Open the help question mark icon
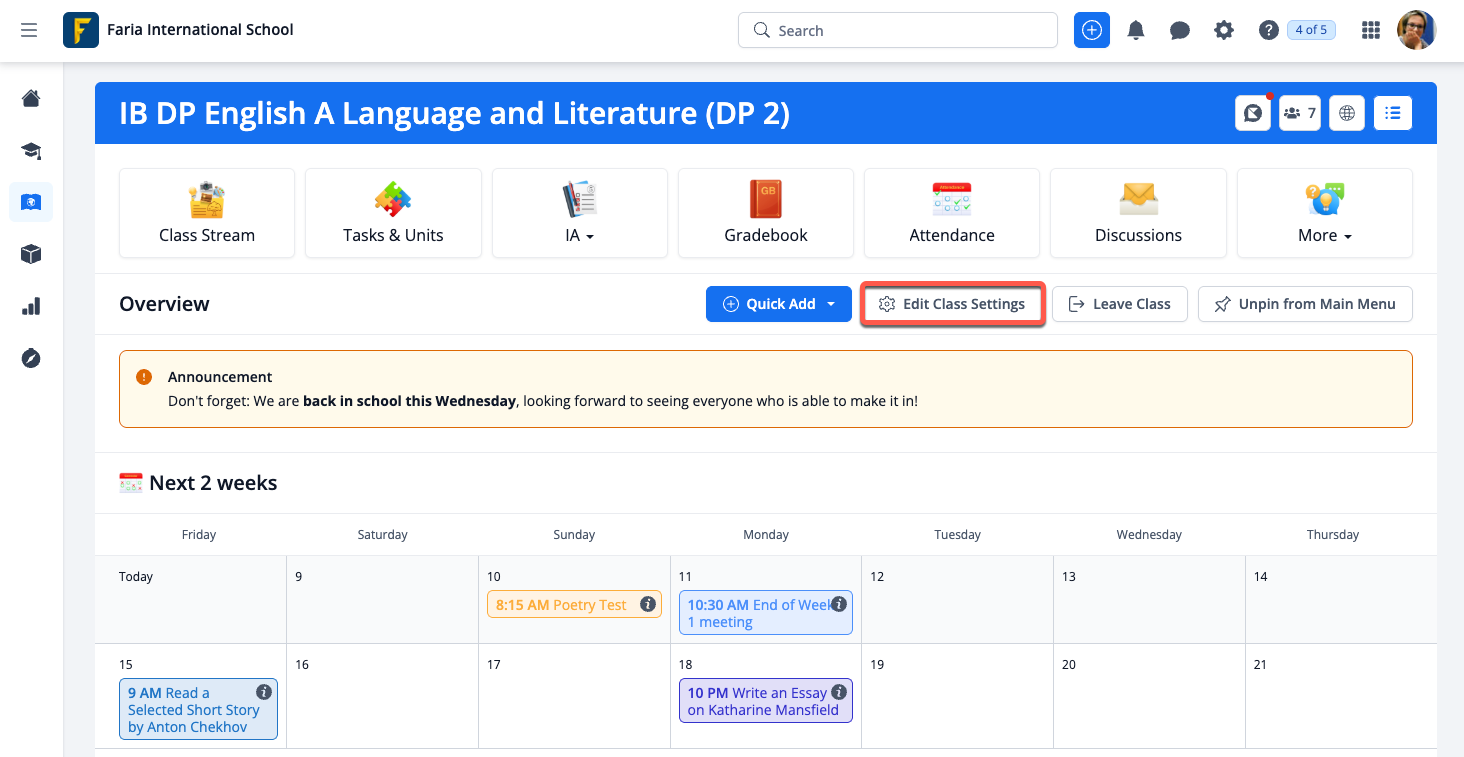 pyautogui.click(x=1268, y=30)
